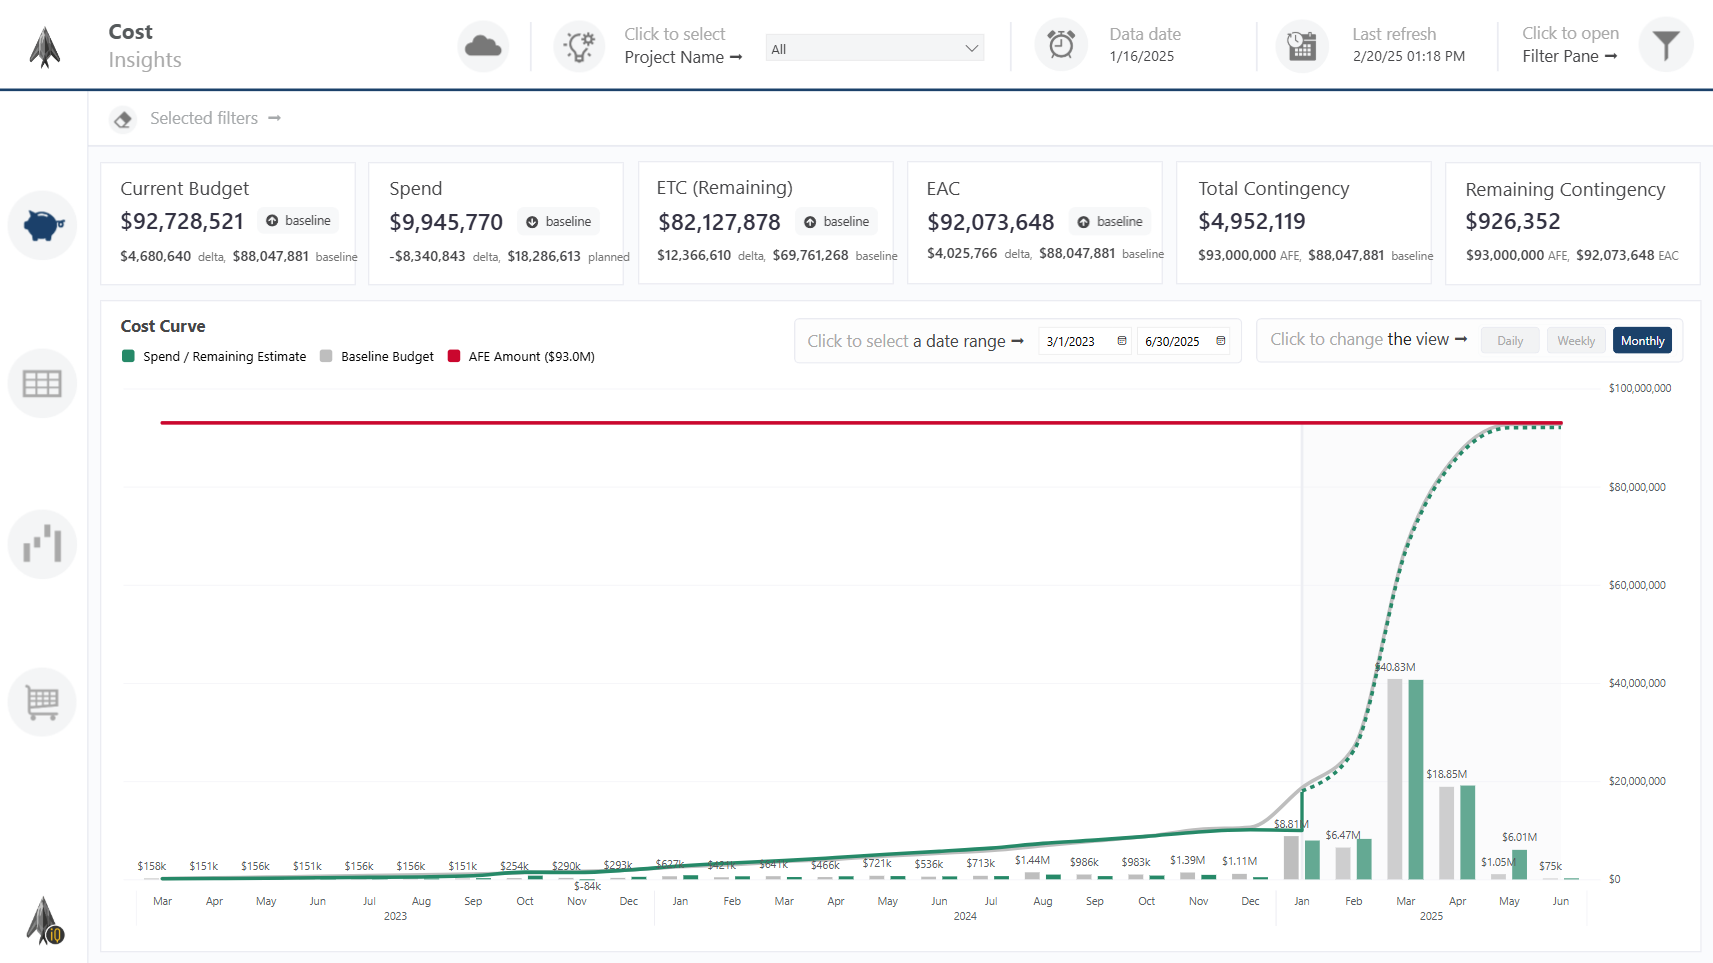
Task: Toggle Current Budget baseline button
Action: 298,220
